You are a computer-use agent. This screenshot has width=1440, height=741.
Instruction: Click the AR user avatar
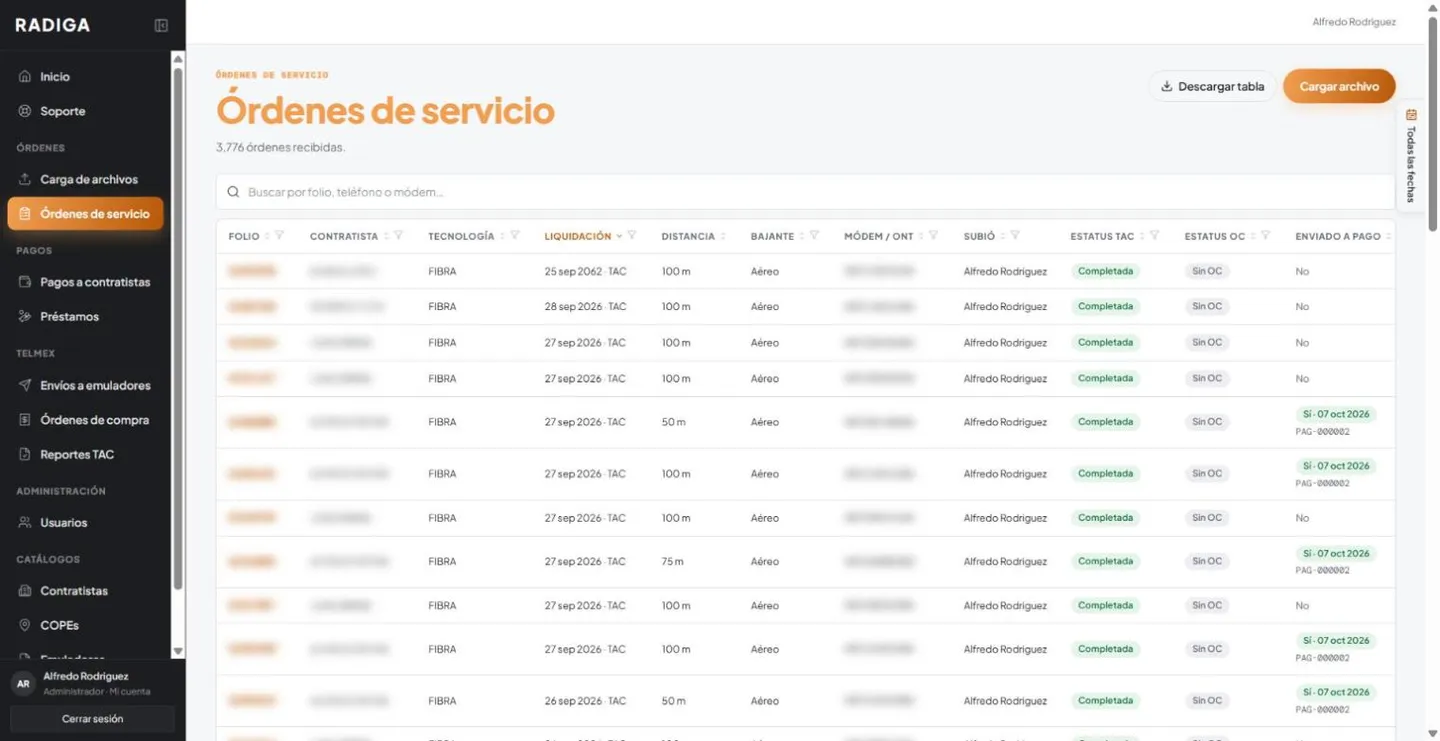[x=23, y=684]
